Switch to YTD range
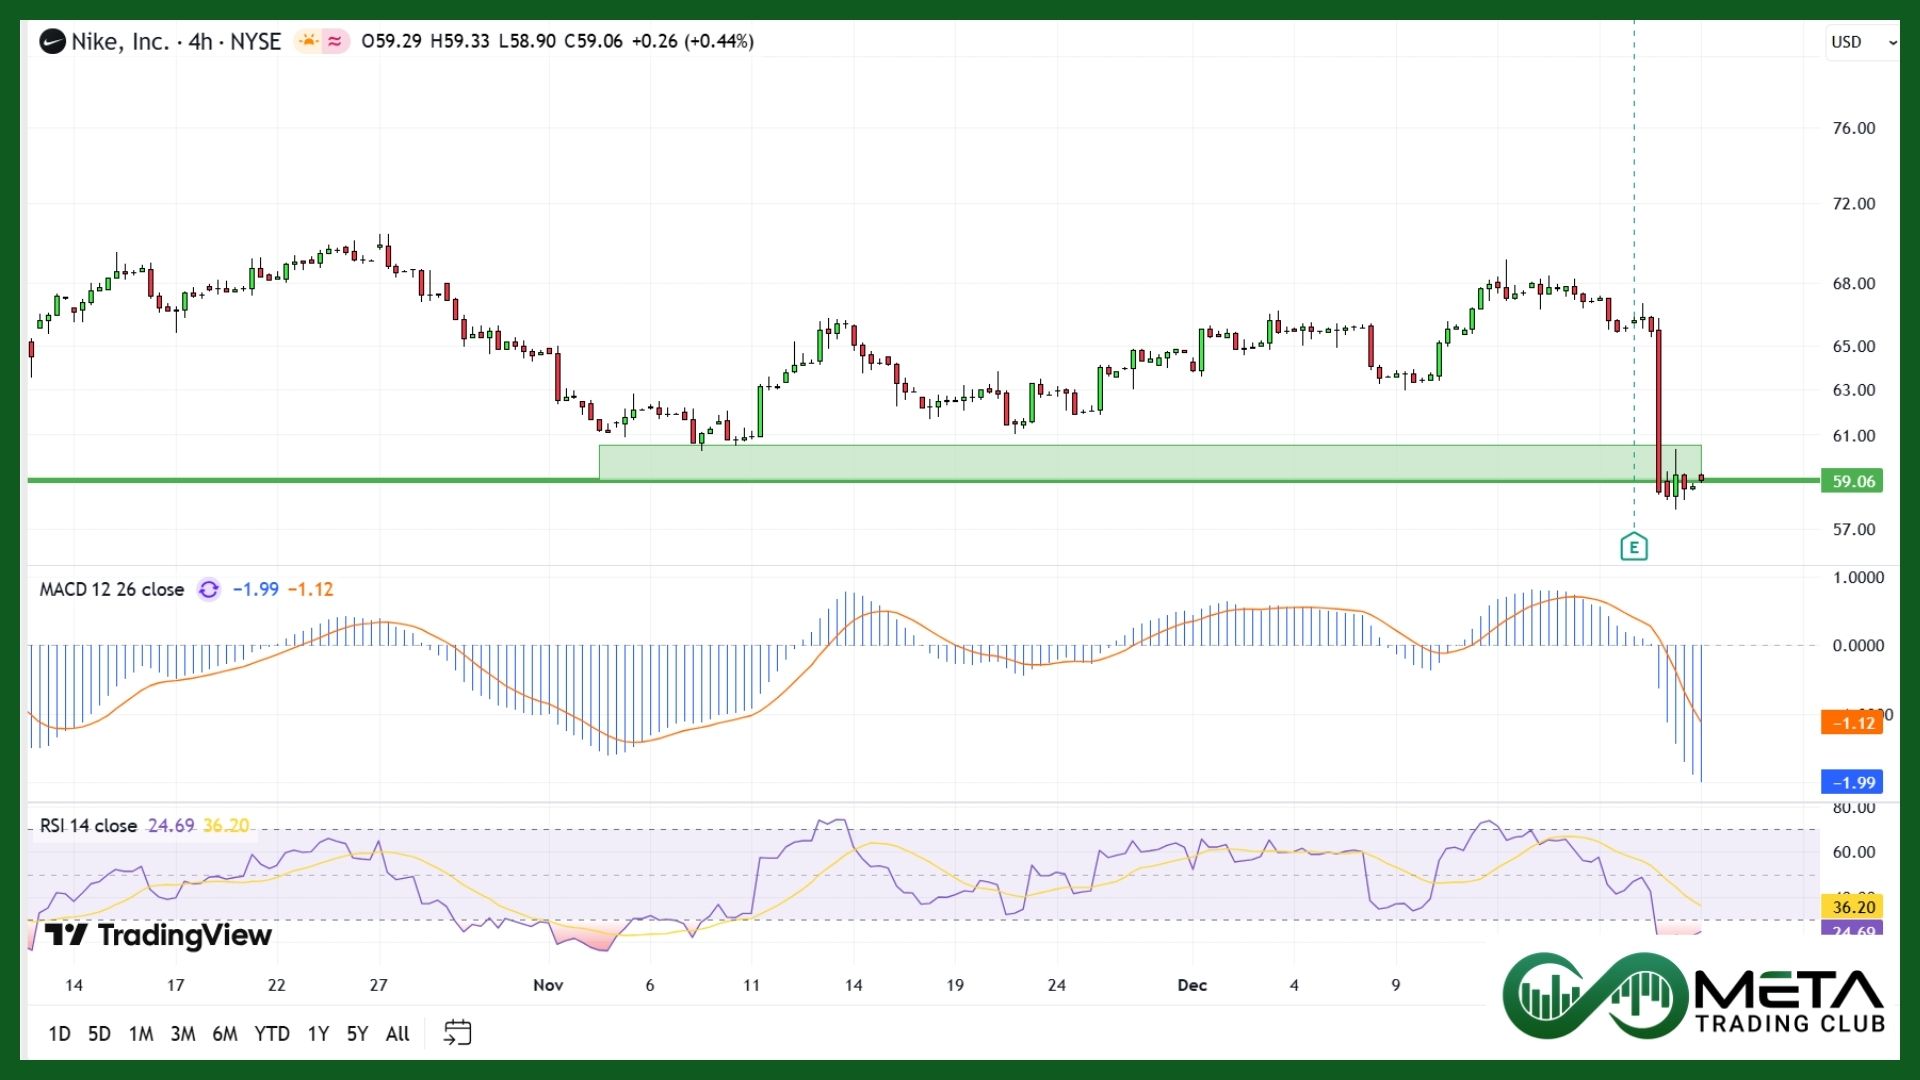 (x=271, y=1034)
